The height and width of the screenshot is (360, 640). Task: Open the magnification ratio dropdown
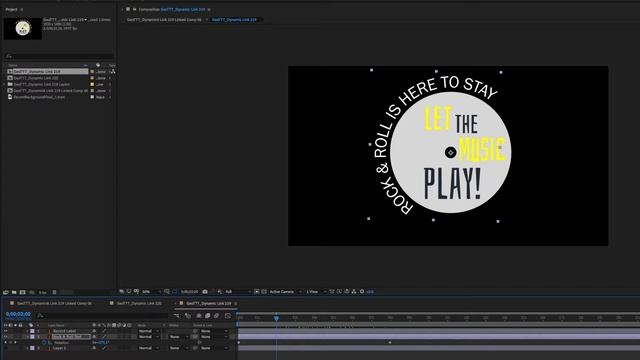(x=150, y=291)
